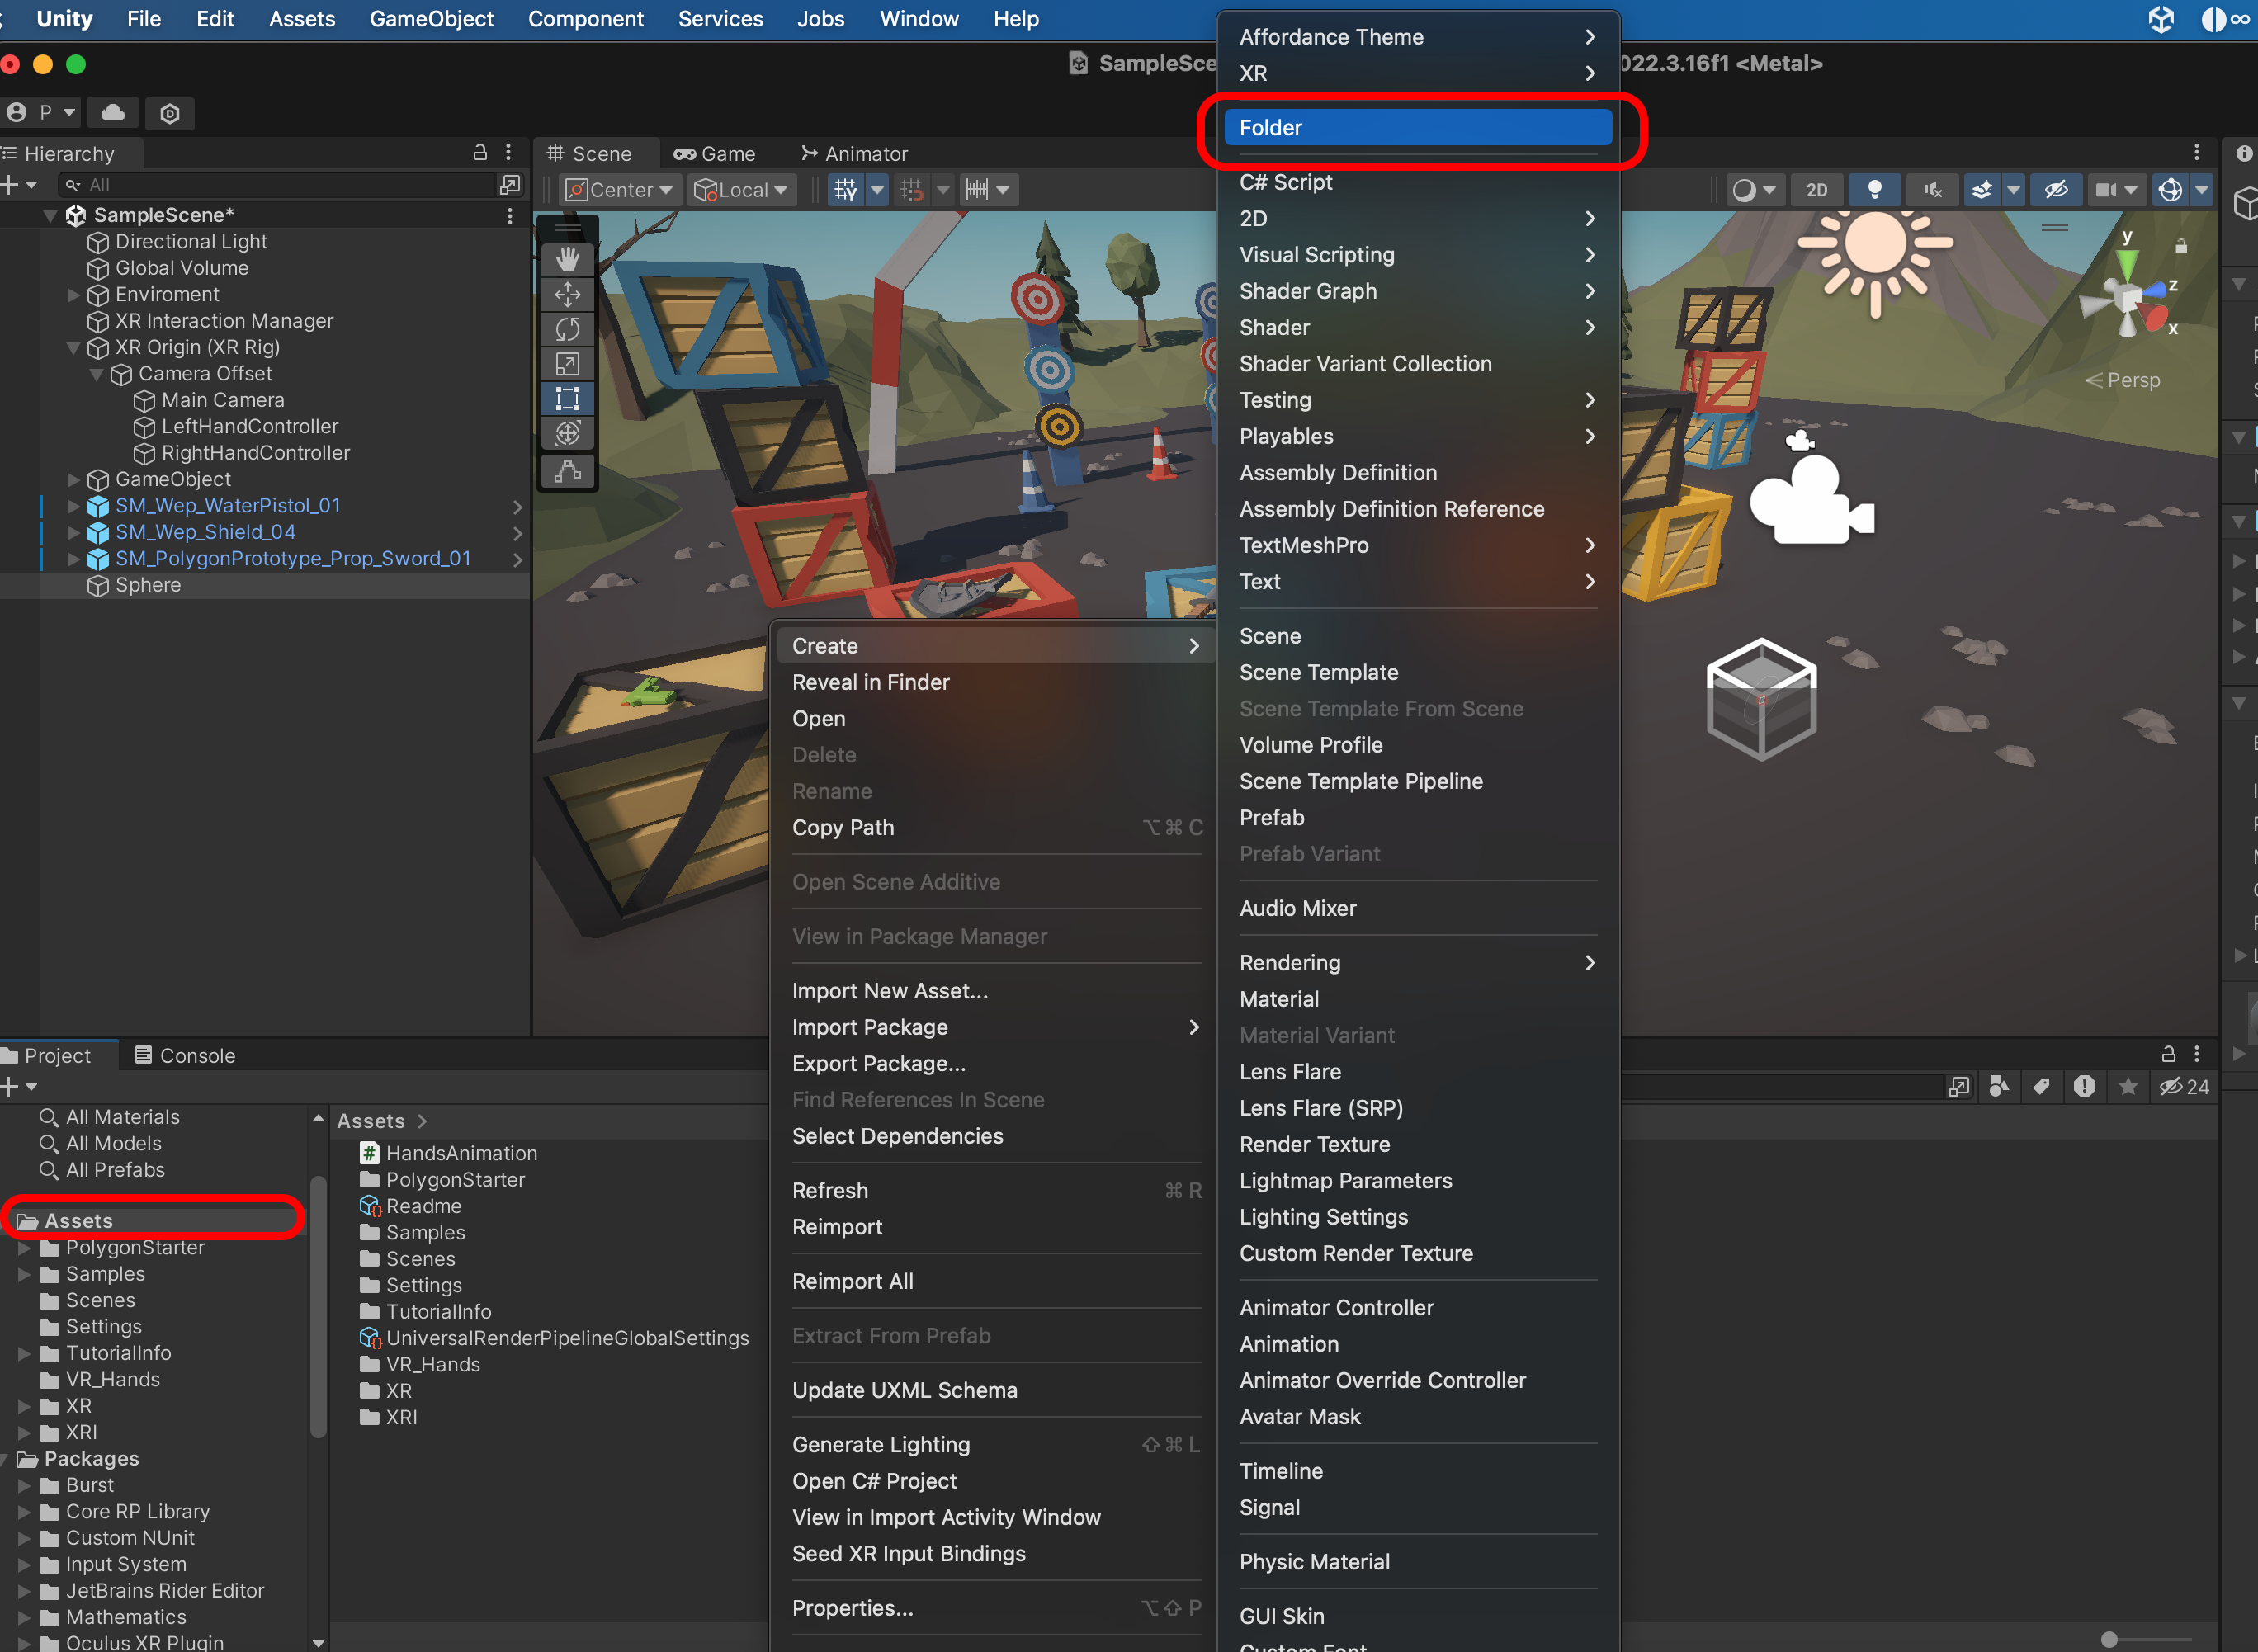Expand the PolygonStarter folder tree
The width and height of the screenshot is (2258, 1652).
(x=24, y=1248)
